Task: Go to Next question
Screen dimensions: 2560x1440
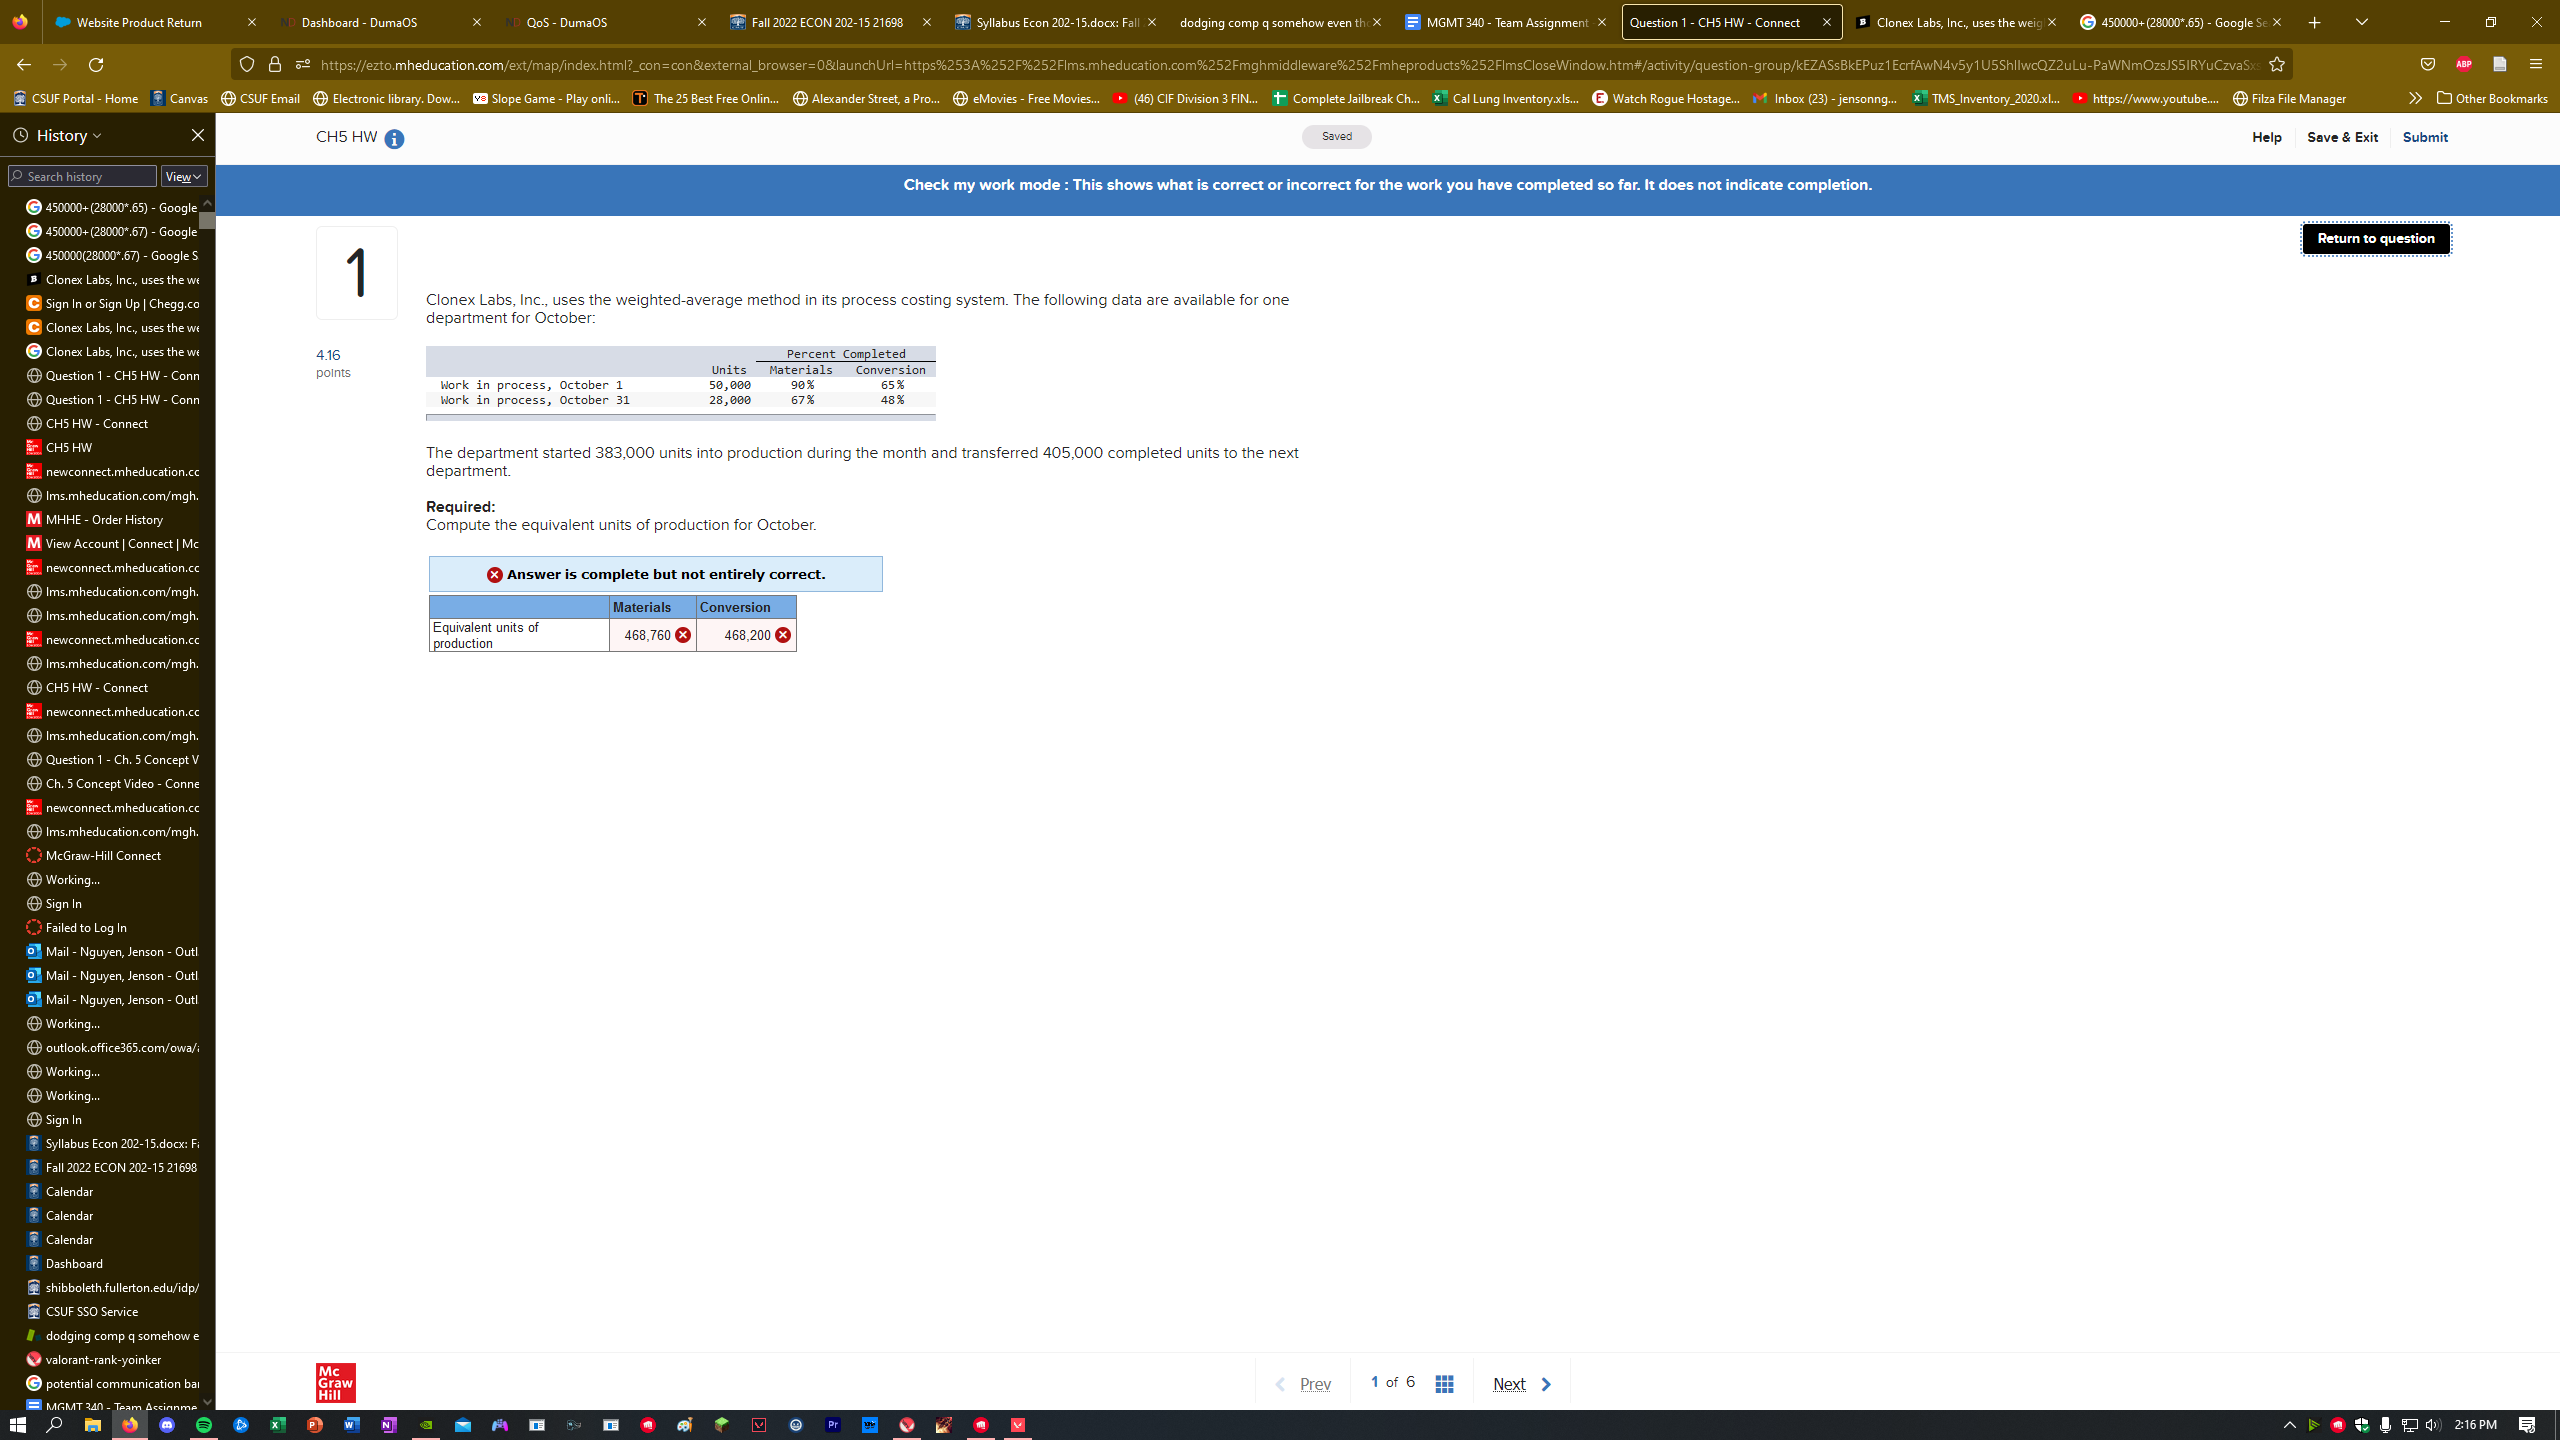Action: (x=1510, y=1383)
